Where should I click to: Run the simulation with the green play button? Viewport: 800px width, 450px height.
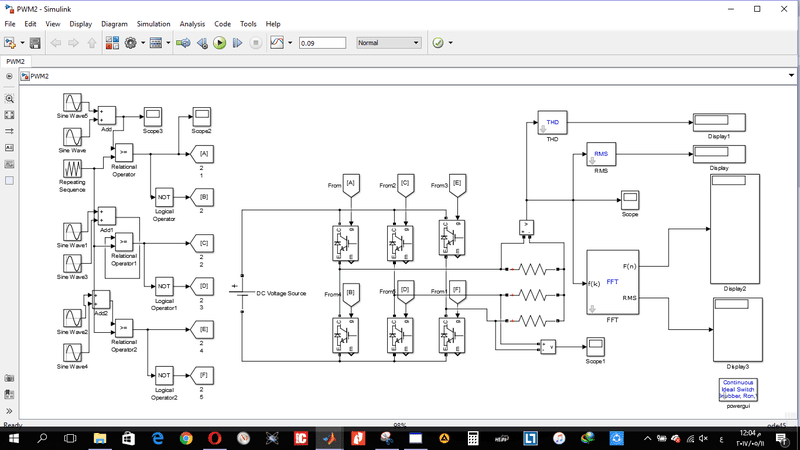(x=219, y=43)
